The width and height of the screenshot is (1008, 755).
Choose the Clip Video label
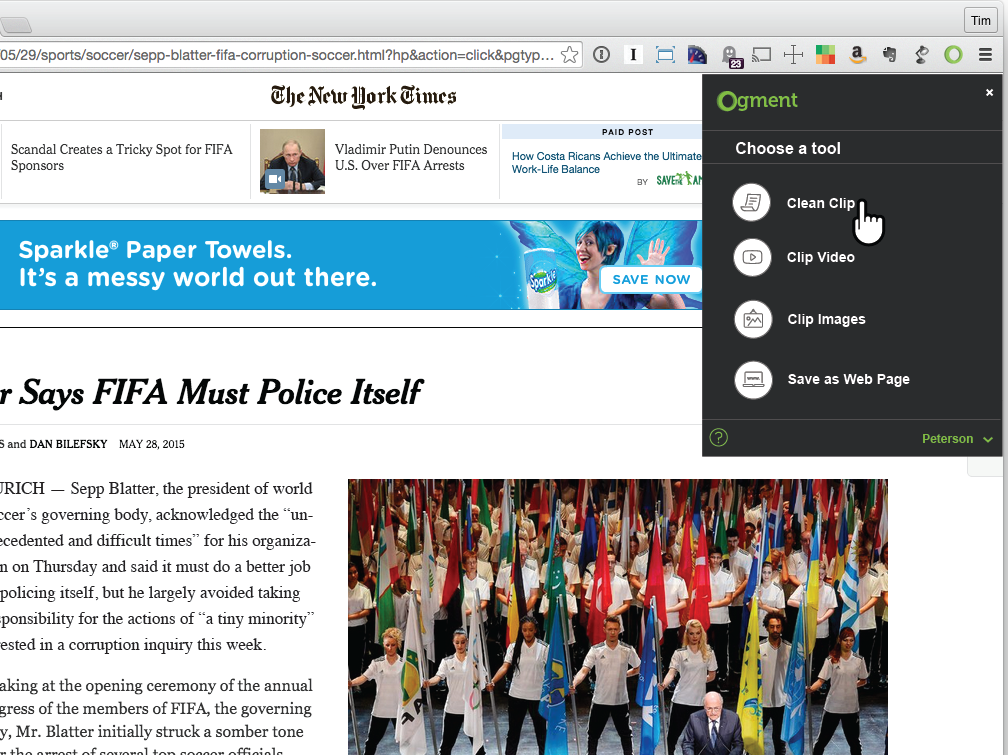coord(821,257)
